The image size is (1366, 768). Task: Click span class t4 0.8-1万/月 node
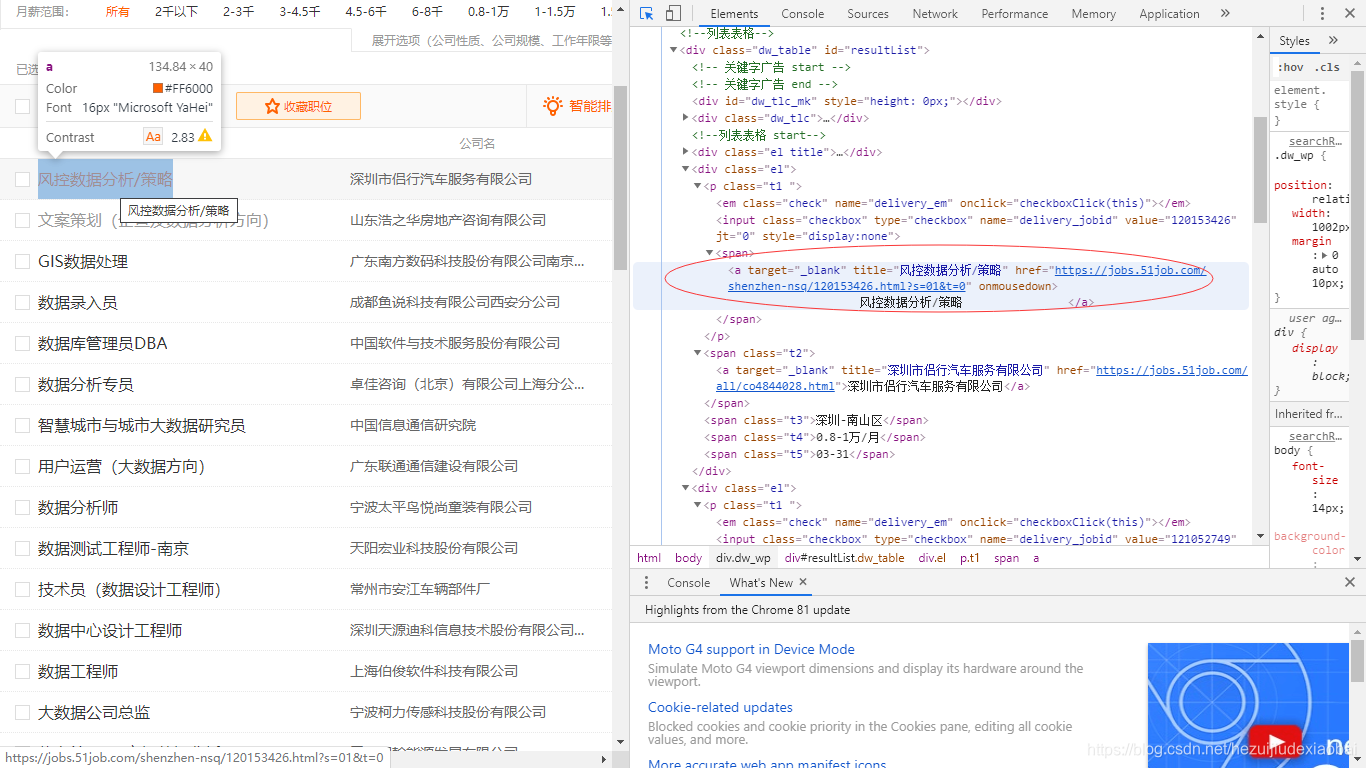click(x=815, y=437)
